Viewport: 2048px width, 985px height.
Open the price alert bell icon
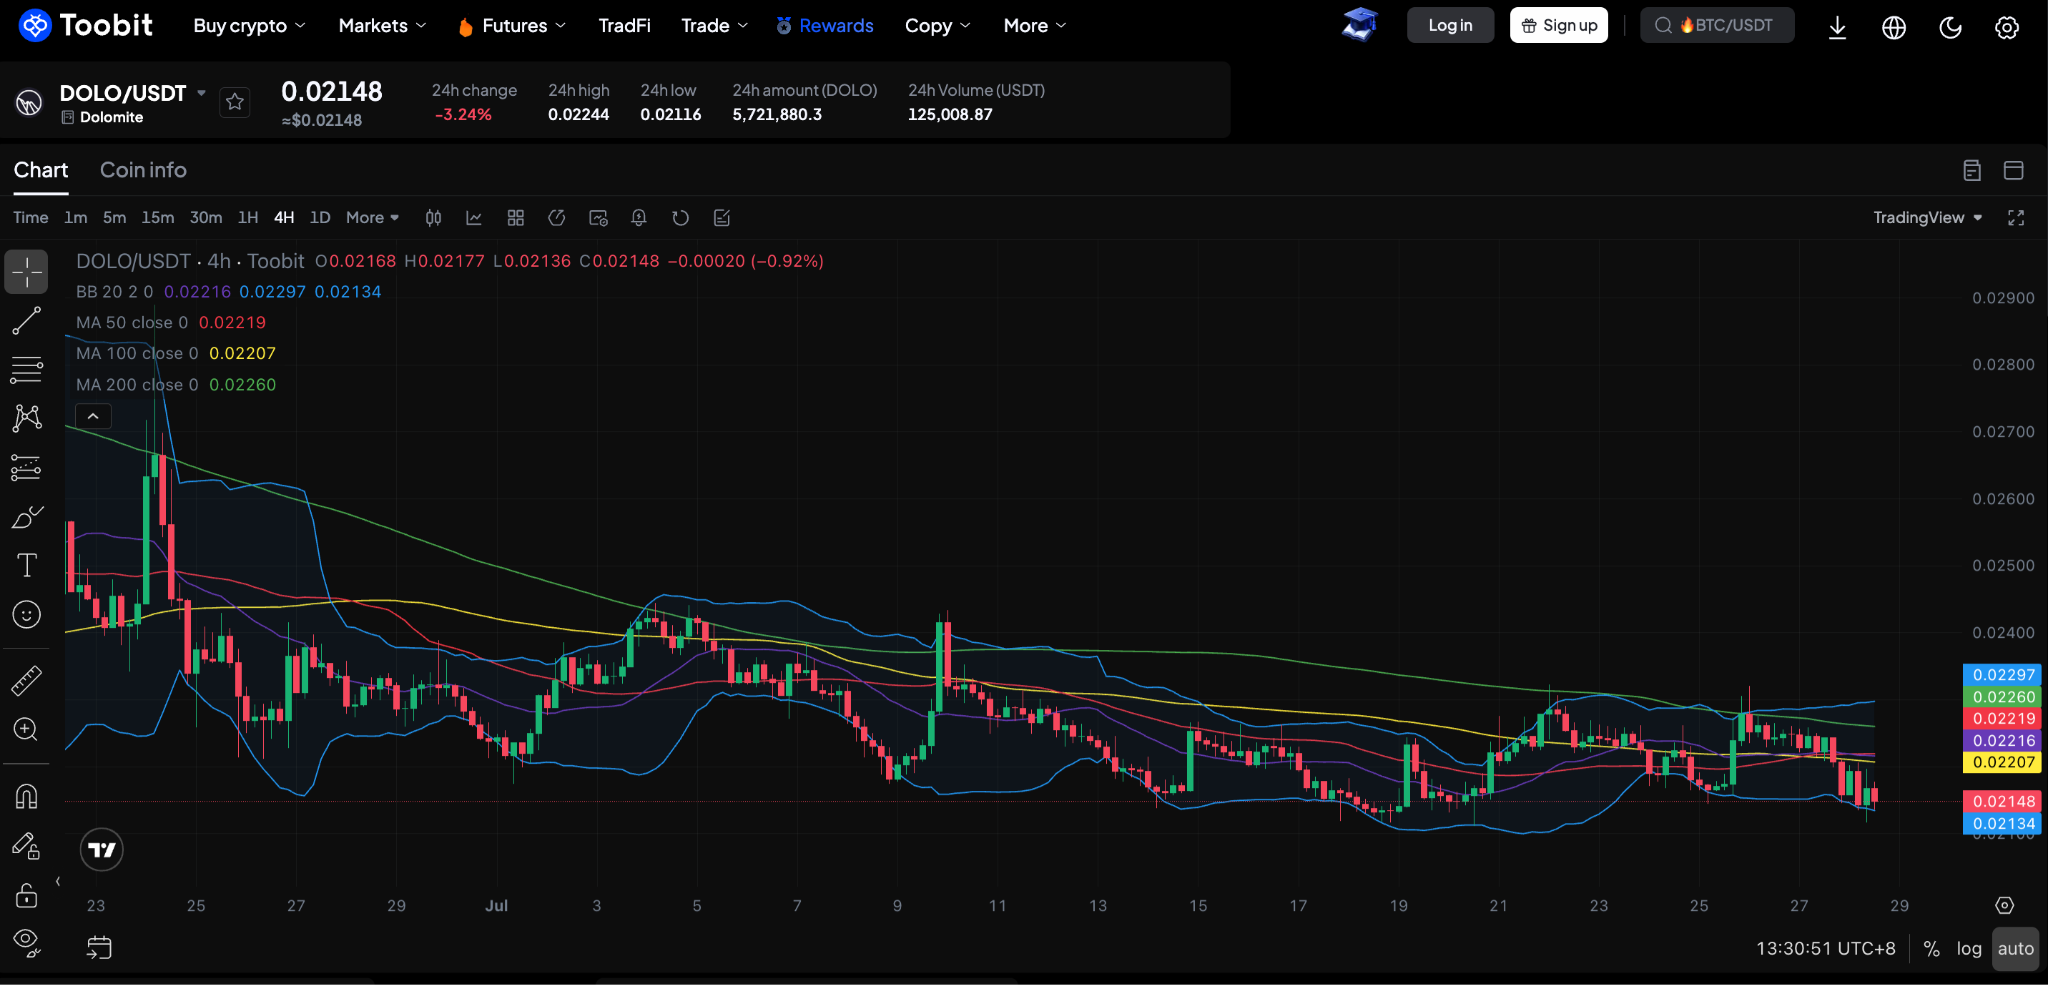(639, 218)
